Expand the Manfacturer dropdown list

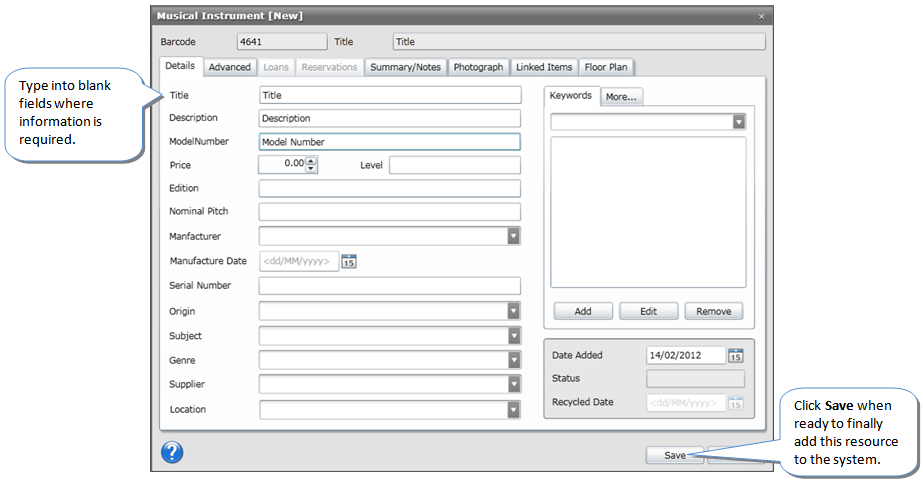[x=513, y=236]
